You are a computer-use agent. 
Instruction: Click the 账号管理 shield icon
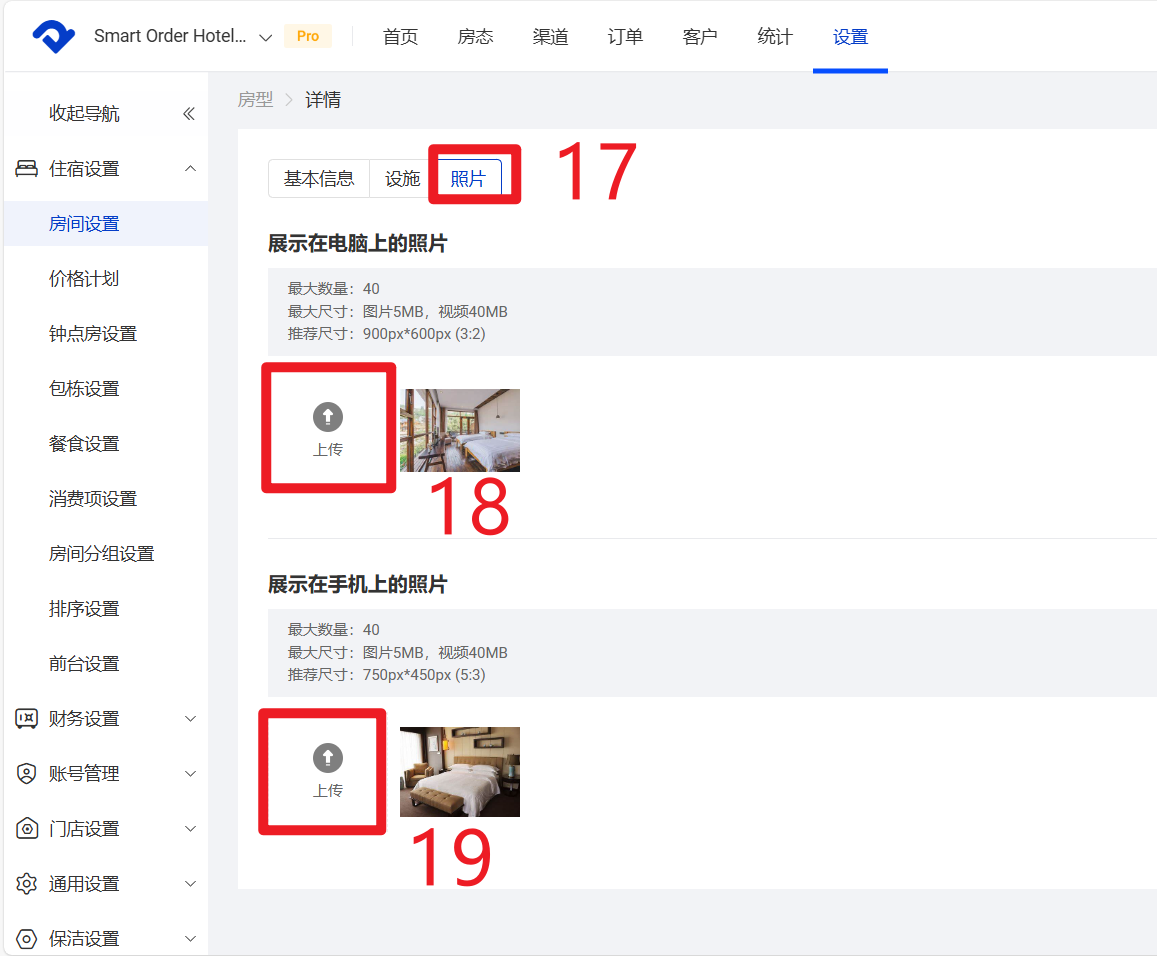point(27,774)
